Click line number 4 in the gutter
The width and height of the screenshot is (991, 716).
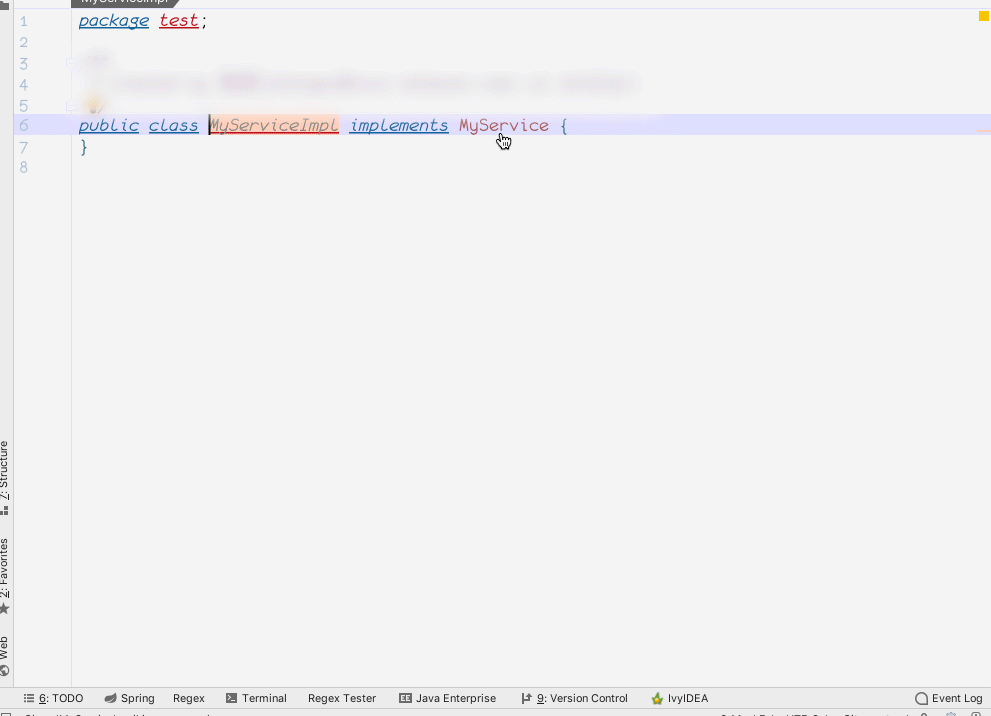click(x=23, y=85)
